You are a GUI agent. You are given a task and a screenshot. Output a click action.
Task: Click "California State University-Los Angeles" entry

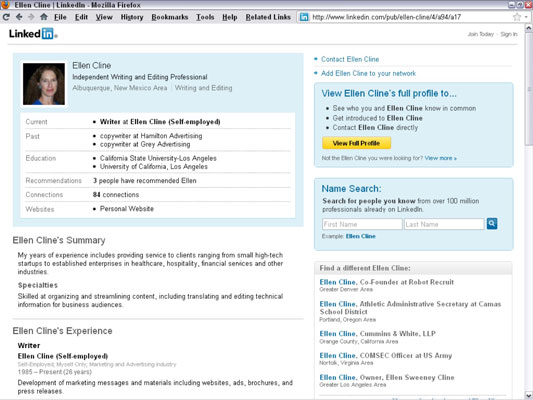click(158, 158)
